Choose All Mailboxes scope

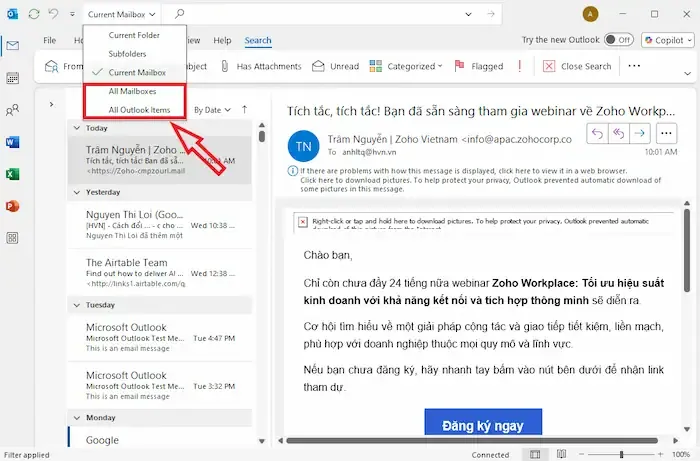tap(134, 91)
